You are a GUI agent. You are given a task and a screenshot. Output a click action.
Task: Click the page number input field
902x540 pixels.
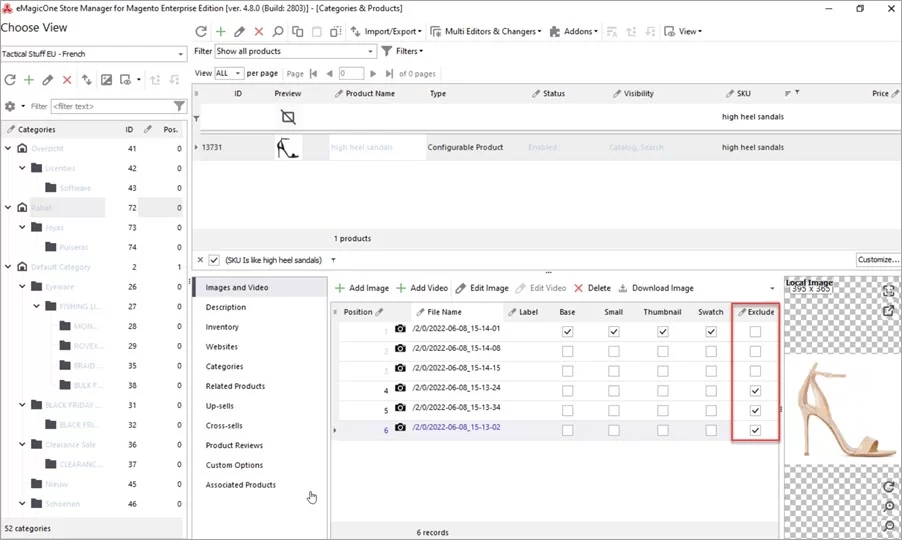[x=351, y=74]
